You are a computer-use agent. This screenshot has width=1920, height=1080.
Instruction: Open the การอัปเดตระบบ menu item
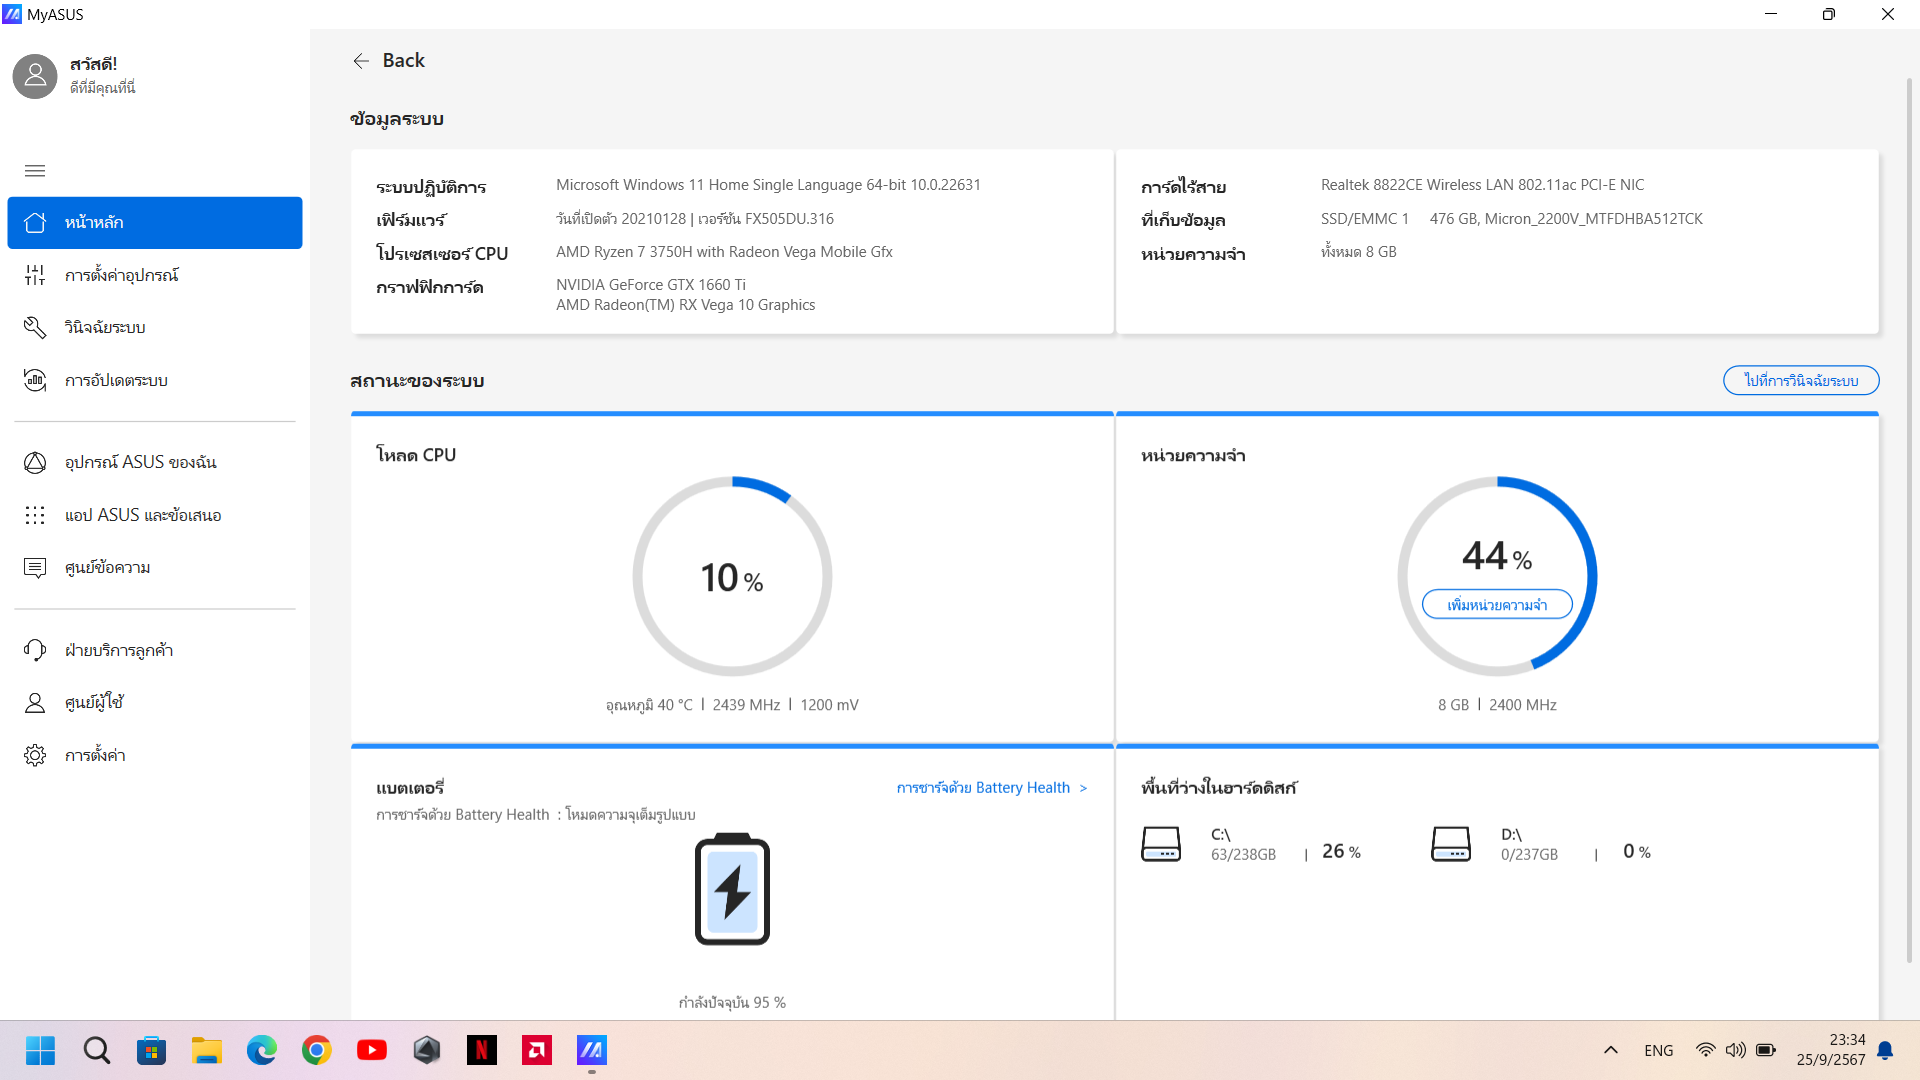(x=155, y=380)
